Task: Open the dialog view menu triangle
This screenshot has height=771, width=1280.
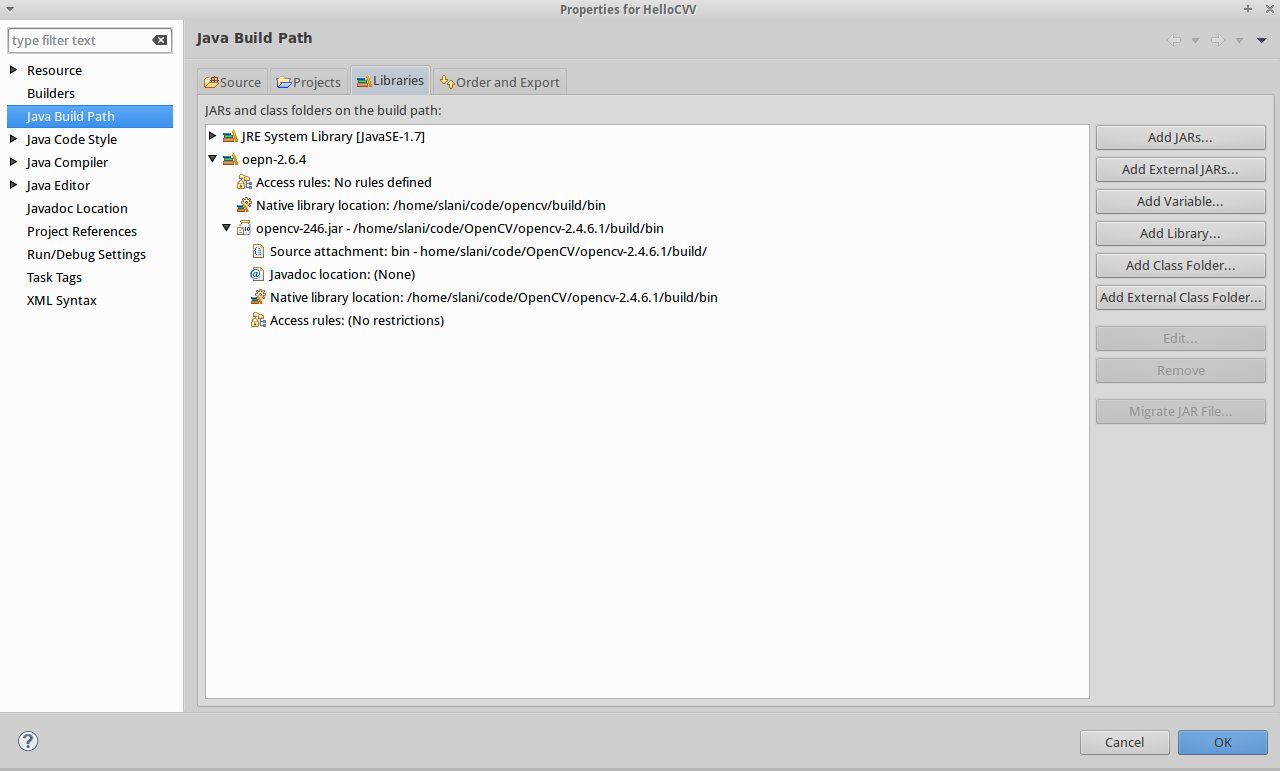Action: tap(1262, 40)
